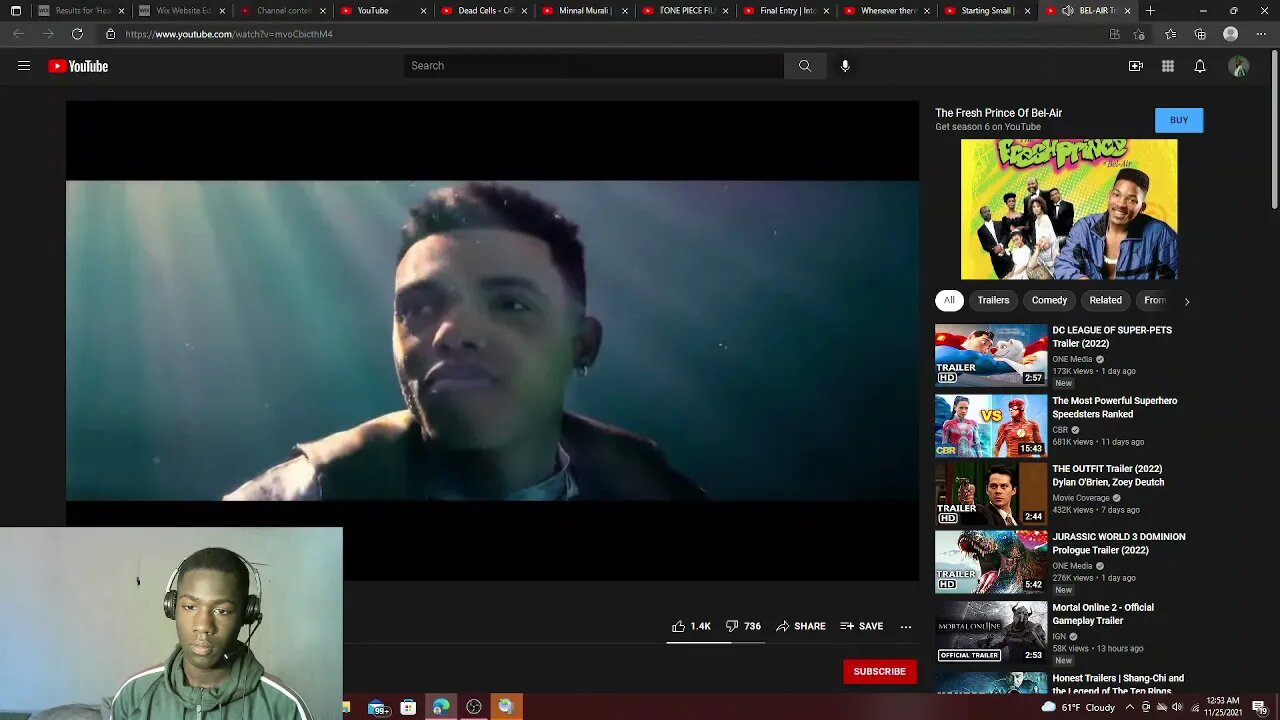The image size is (1280, 720).
Task: Close the BEL-AIR tab
Action: tap(1128, 11)
